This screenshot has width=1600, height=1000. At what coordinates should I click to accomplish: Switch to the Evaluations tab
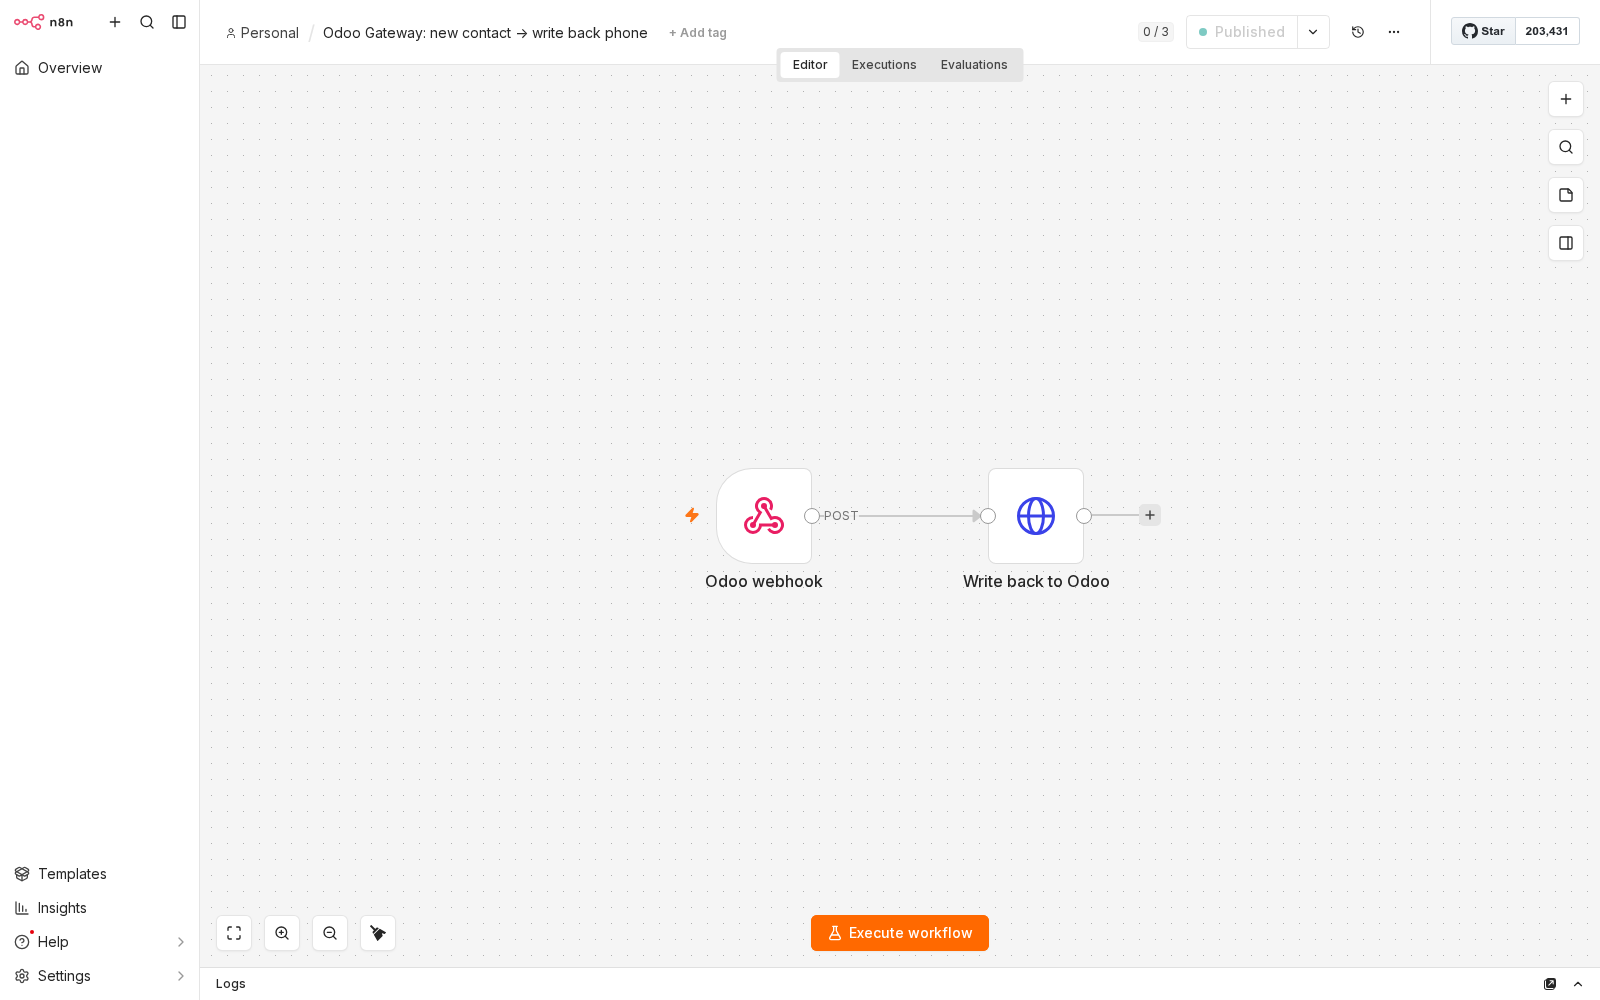[974, 65]
